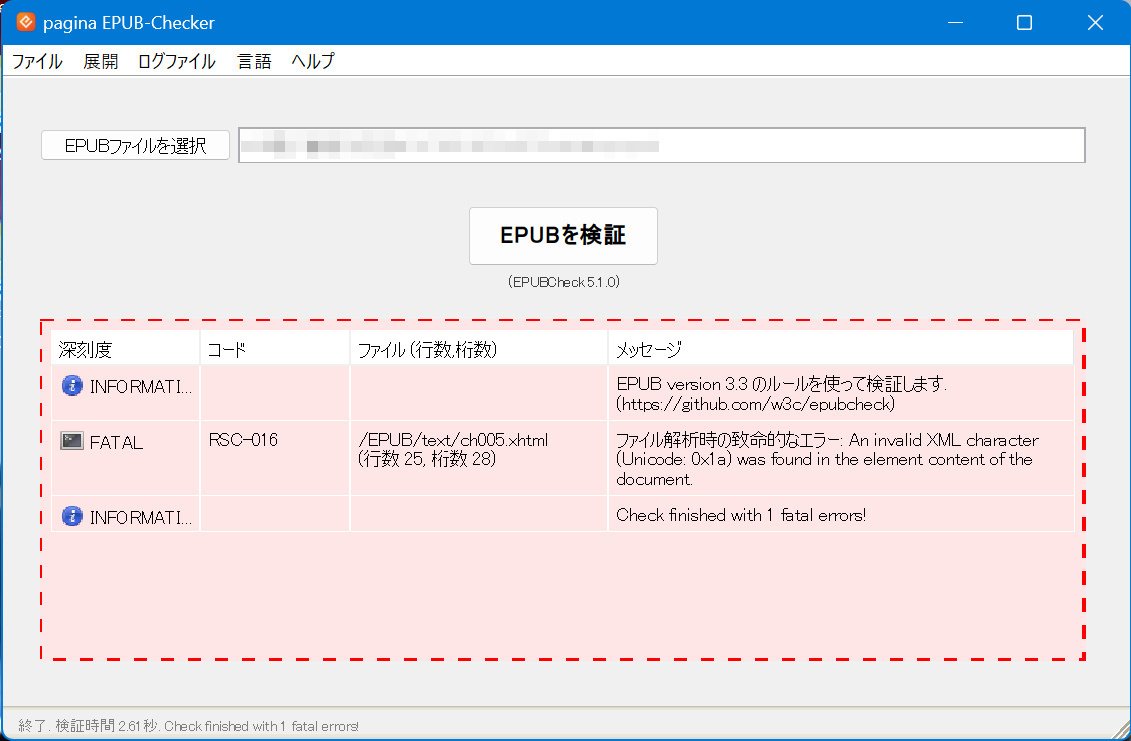Open the ログファイル menu

[177, 61]
